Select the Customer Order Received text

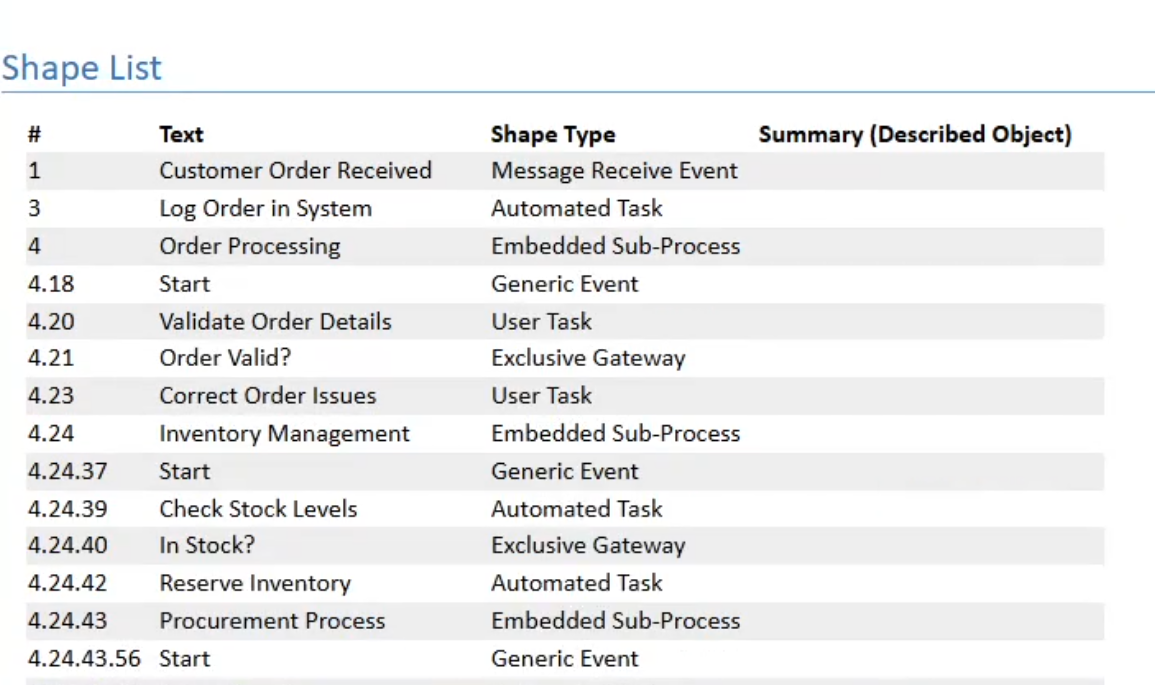coord(295,171)
